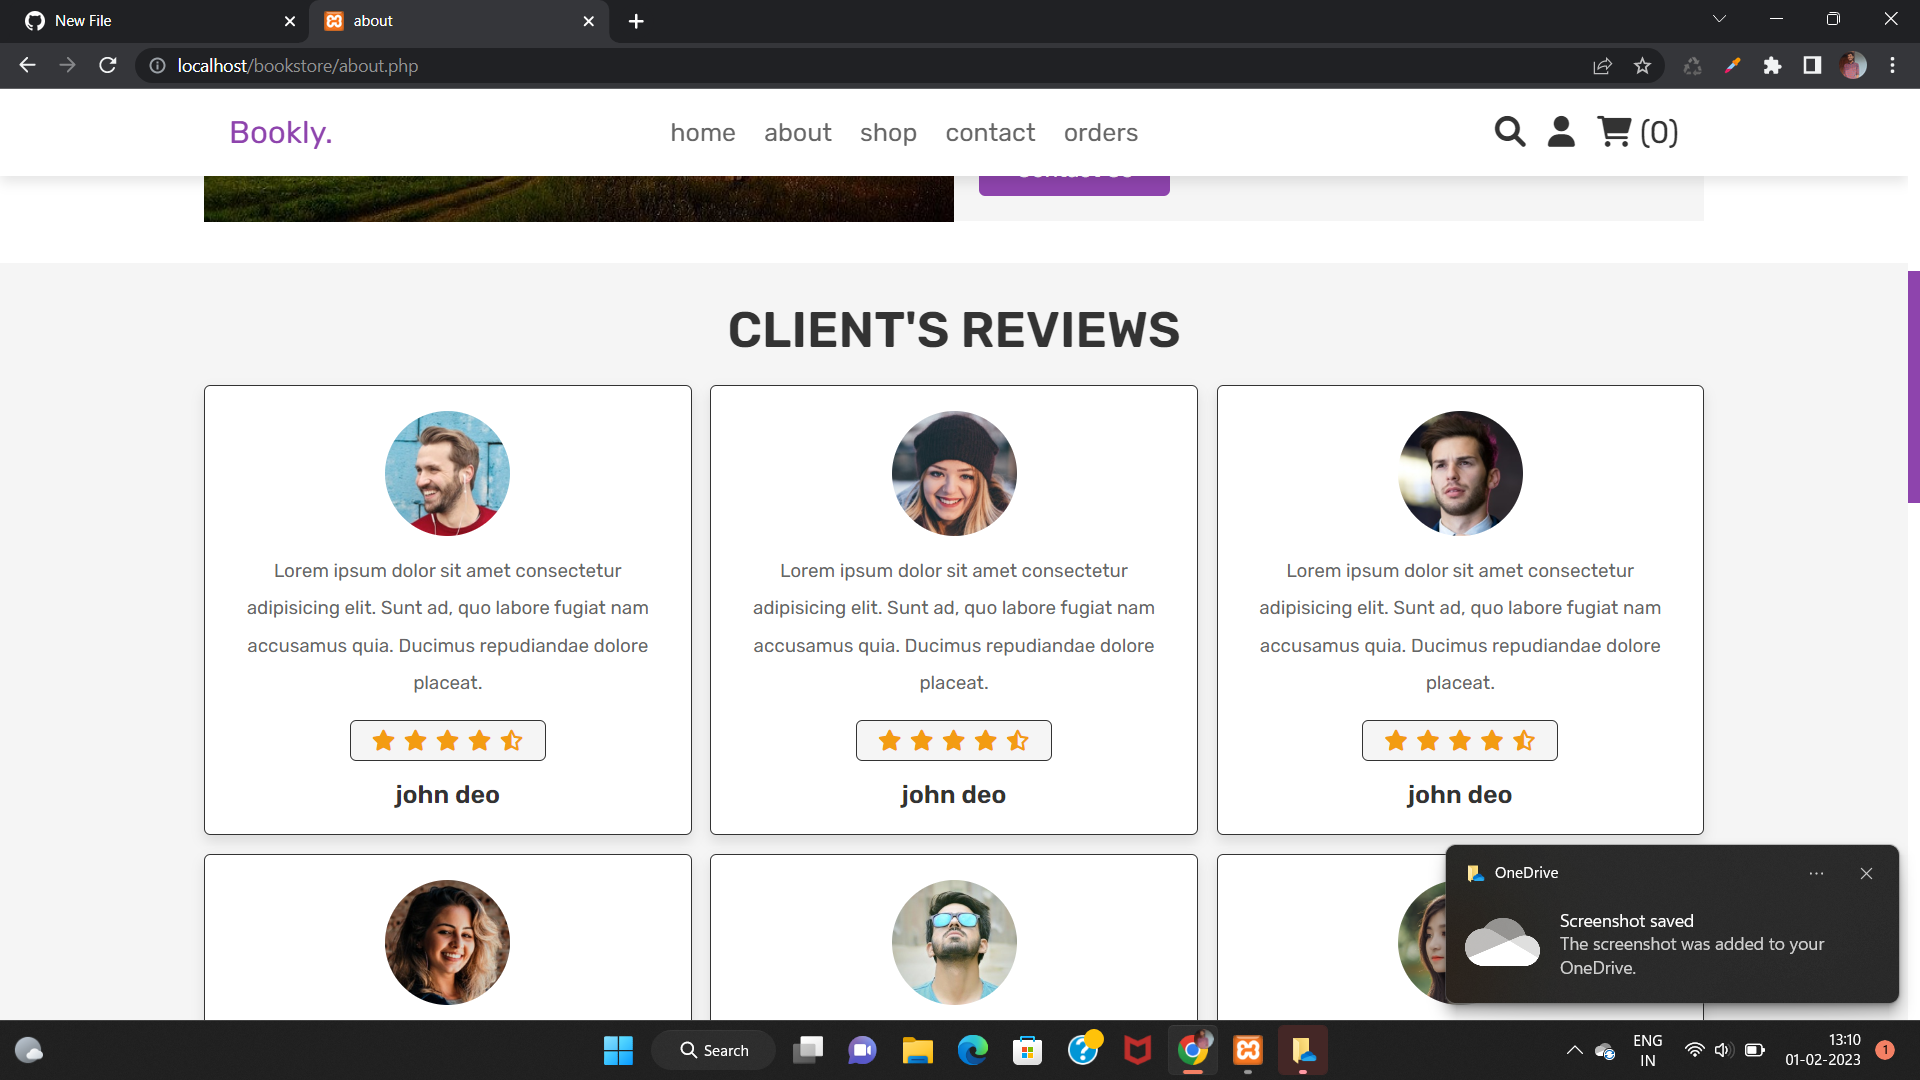This screenshot has height=1080, width=1920.
Task: Click the star rating in middle review card
Action: tap(954, 740)
